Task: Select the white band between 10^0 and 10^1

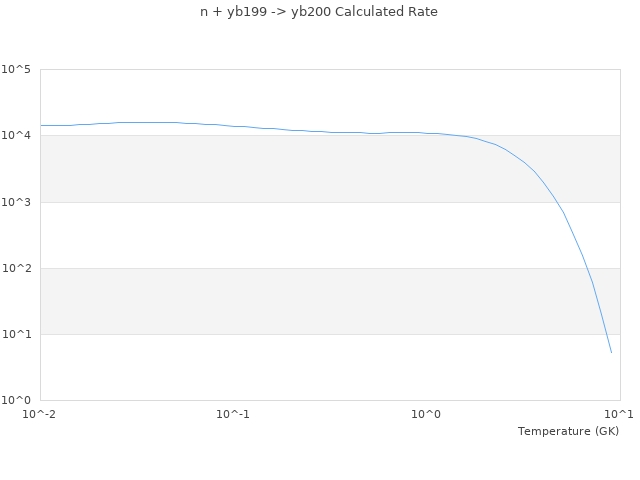Action: [300, 367]
